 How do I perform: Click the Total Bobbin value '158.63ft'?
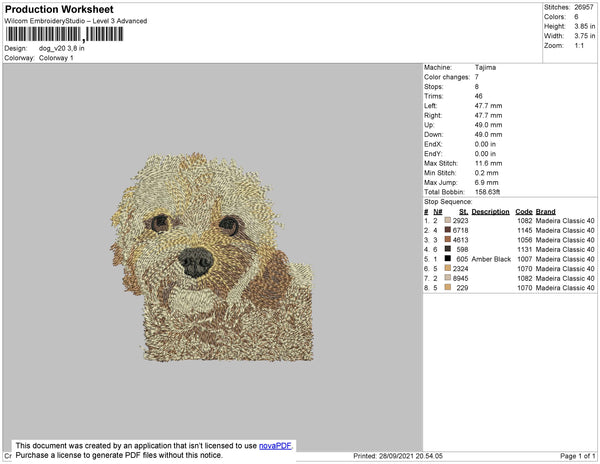[488, 192]
